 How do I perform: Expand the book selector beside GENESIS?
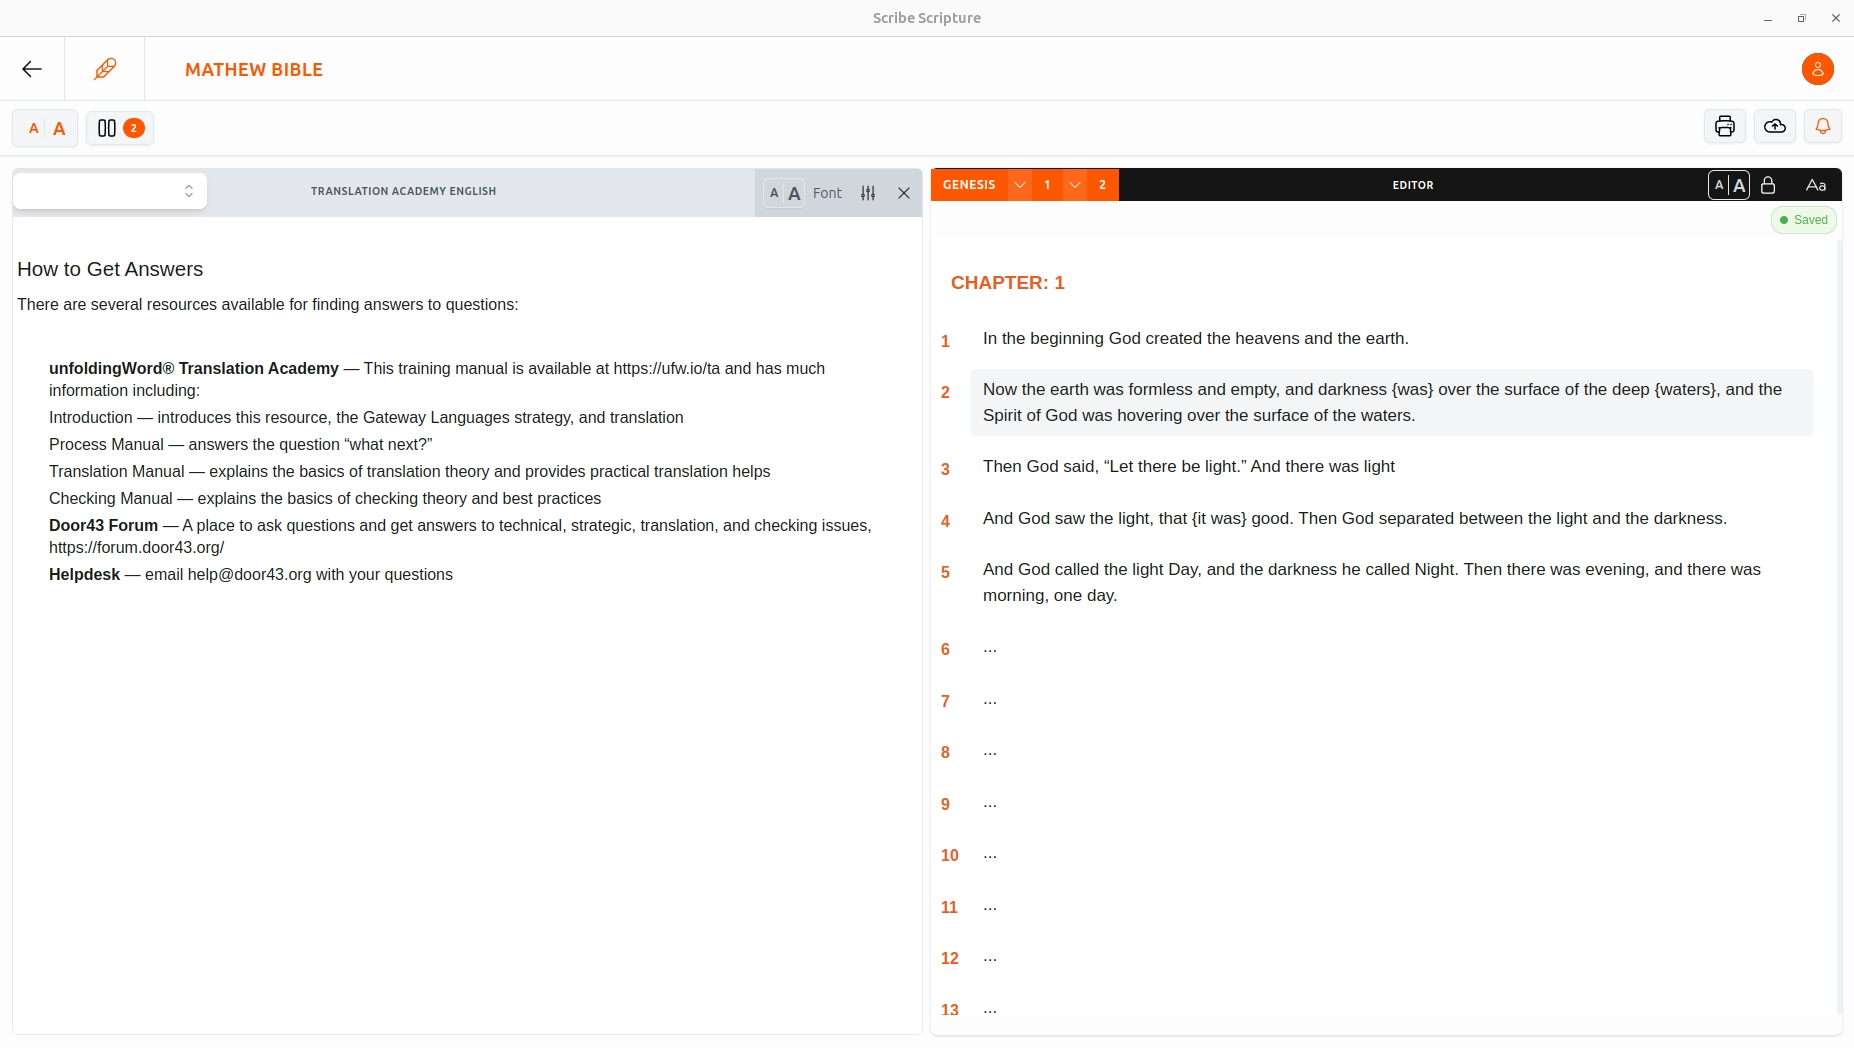(x=1018, y=184)
